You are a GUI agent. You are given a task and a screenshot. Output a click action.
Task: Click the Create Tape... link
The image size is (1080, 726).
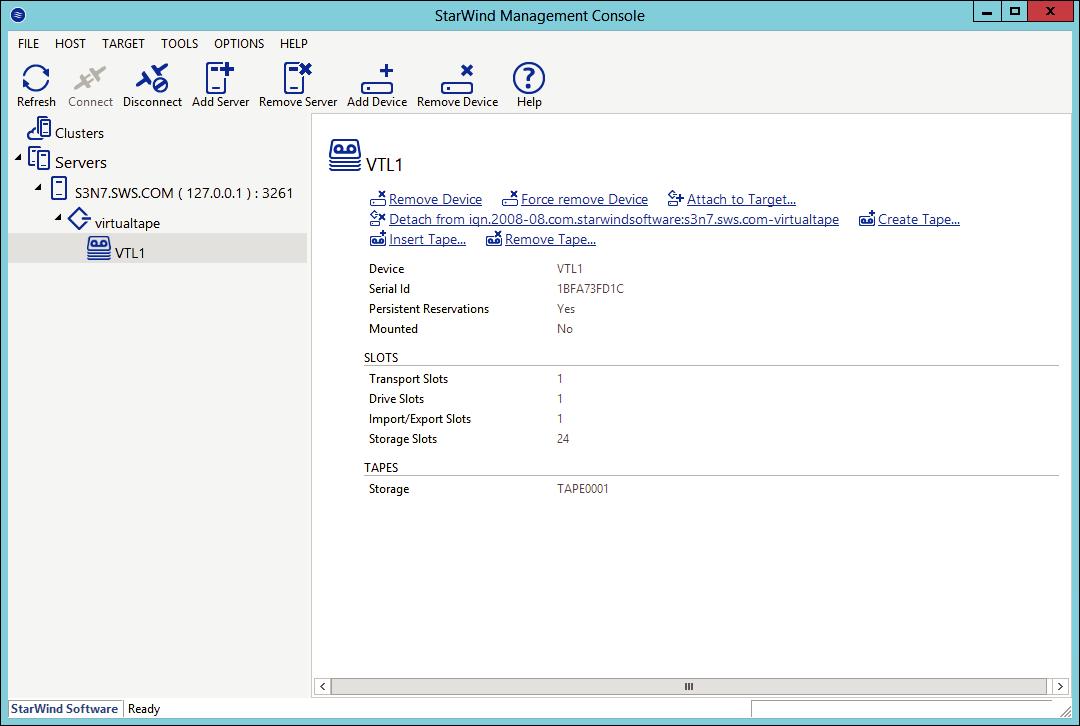tap(919, 219)
